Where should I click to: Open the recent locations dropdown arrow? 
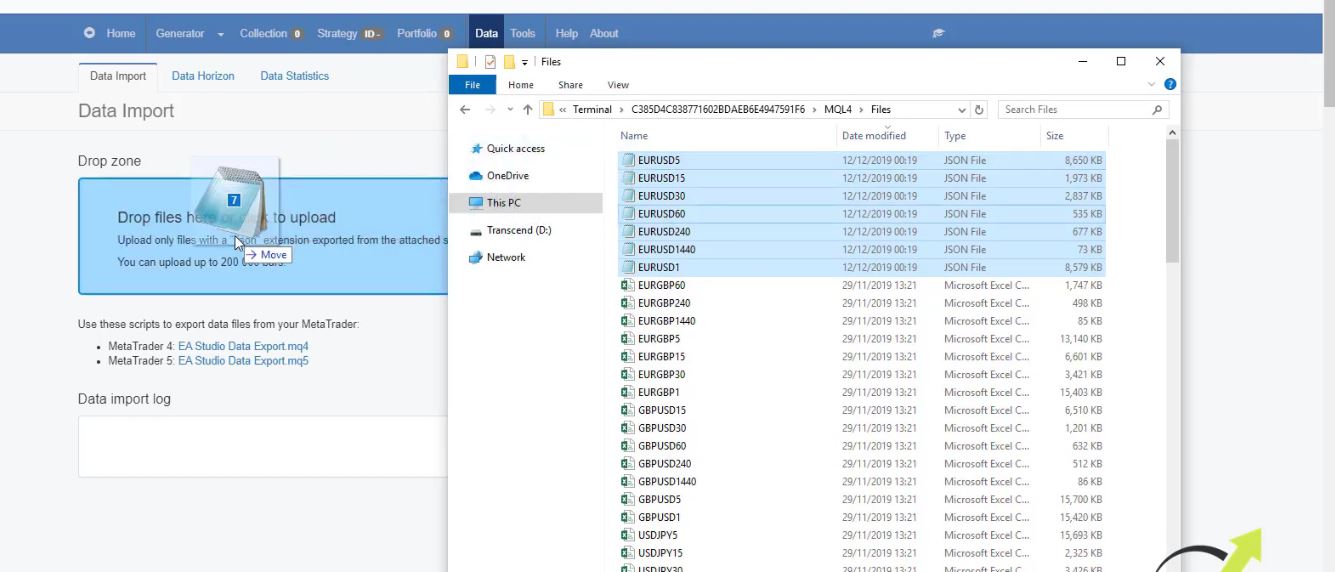(510, 110)
